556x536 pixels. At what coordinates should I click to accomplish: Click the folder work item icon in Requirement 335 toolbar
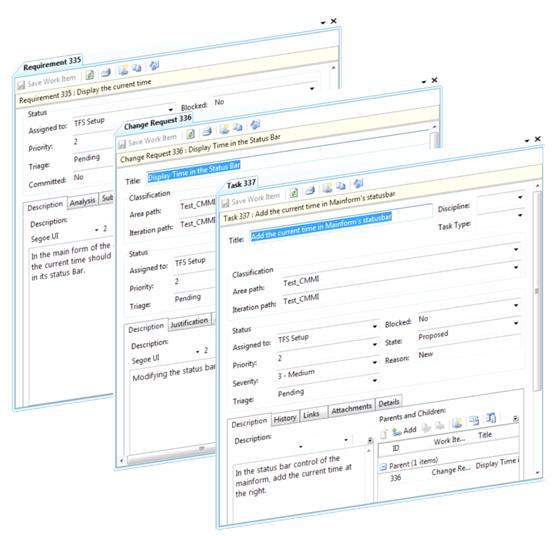[x=123, y=70]
